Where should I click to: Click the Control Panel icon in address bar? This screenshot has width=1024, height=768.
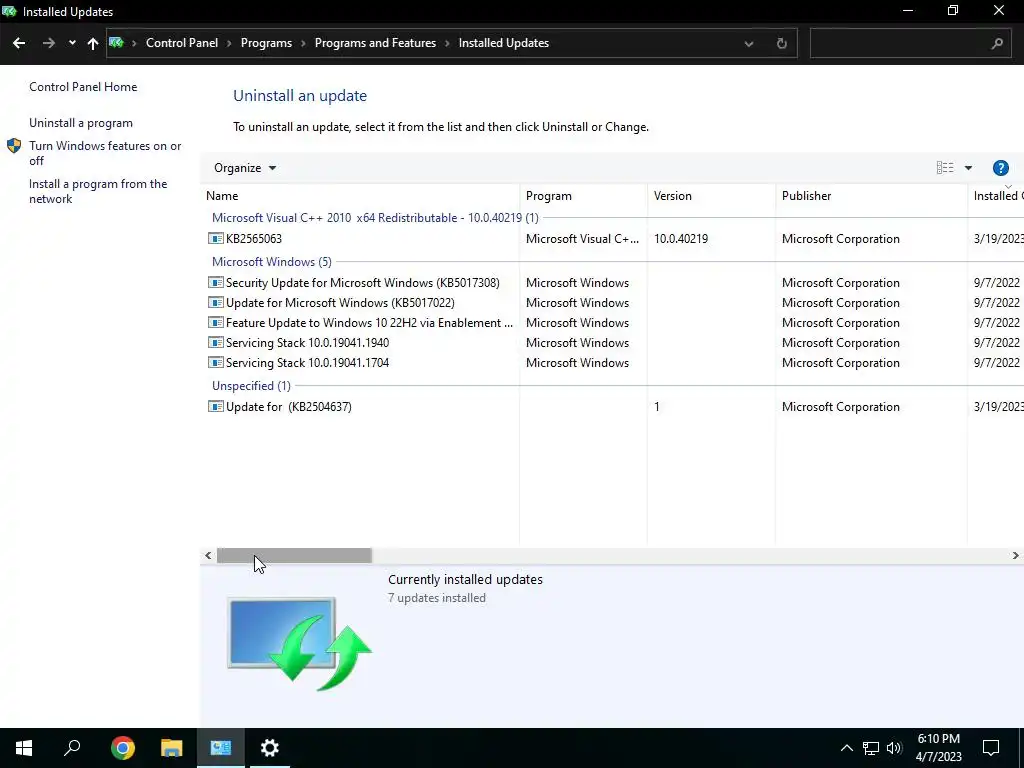tap(116, 43)
